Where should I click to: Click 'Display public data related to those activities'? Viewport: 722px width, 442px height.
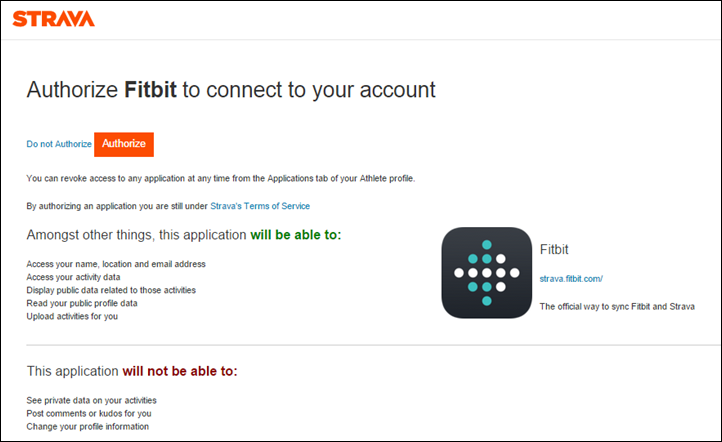click(x=111, y=290)
